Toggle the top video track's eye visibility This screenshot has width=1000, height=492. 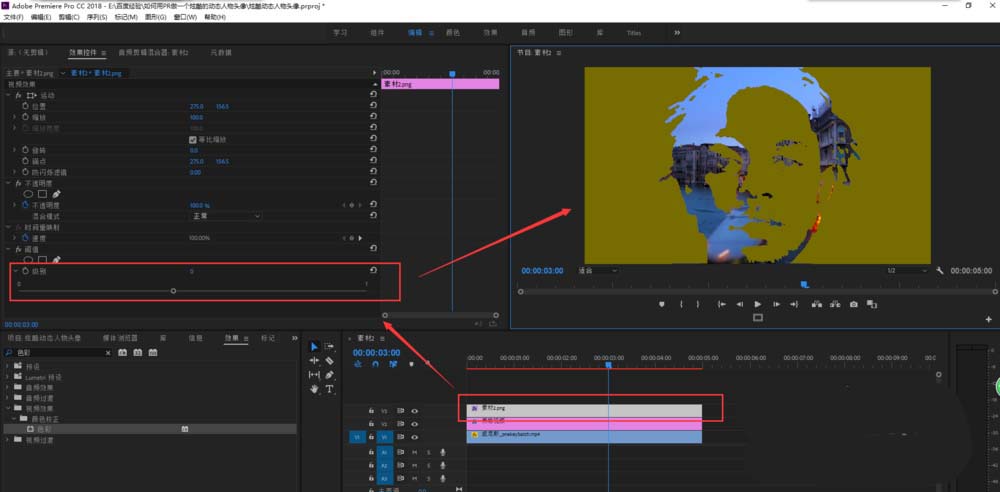click(414, 411)
